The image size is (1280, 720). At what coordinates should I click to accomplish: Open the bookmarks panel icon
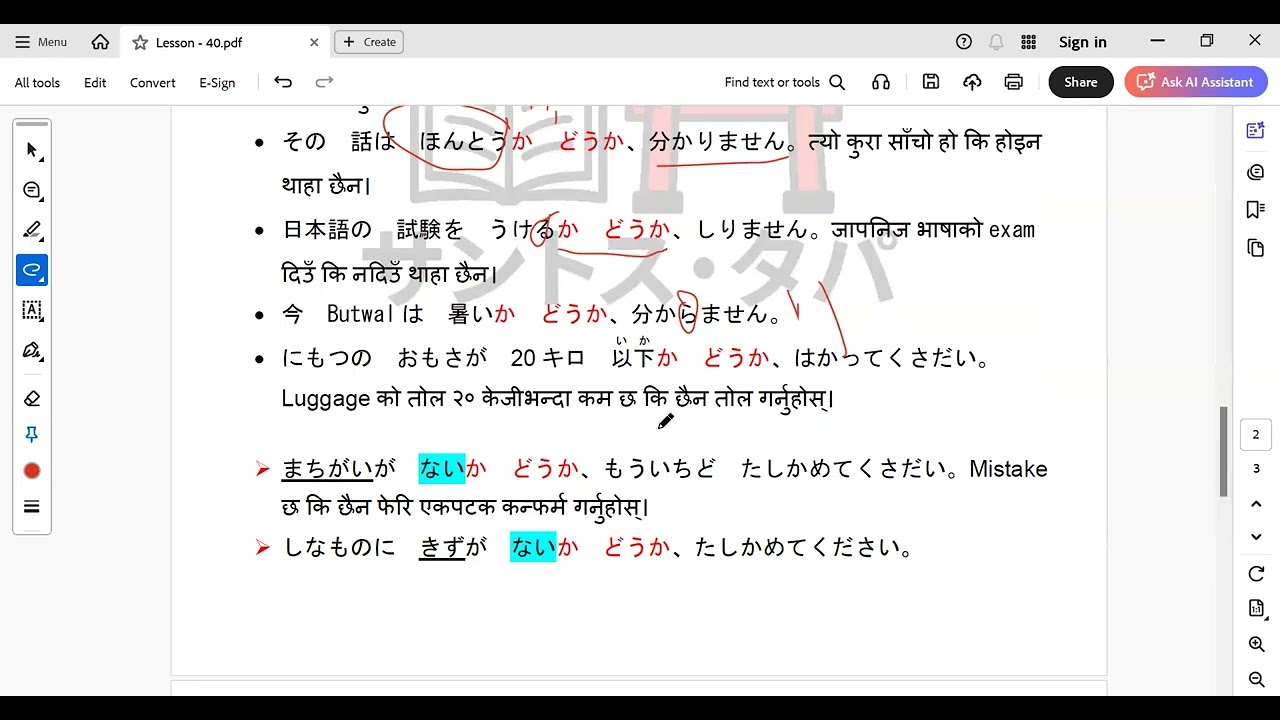click(1256, 209)
